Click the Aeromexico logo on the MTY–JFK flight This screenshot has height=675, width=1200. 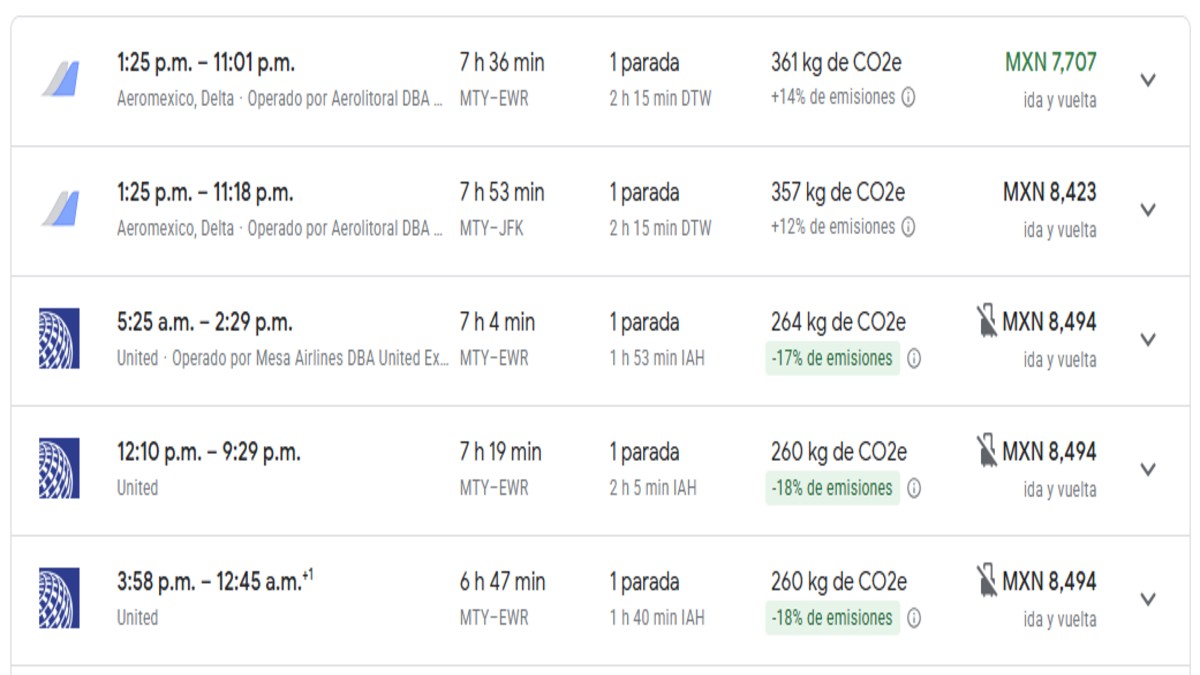[60, 209]
